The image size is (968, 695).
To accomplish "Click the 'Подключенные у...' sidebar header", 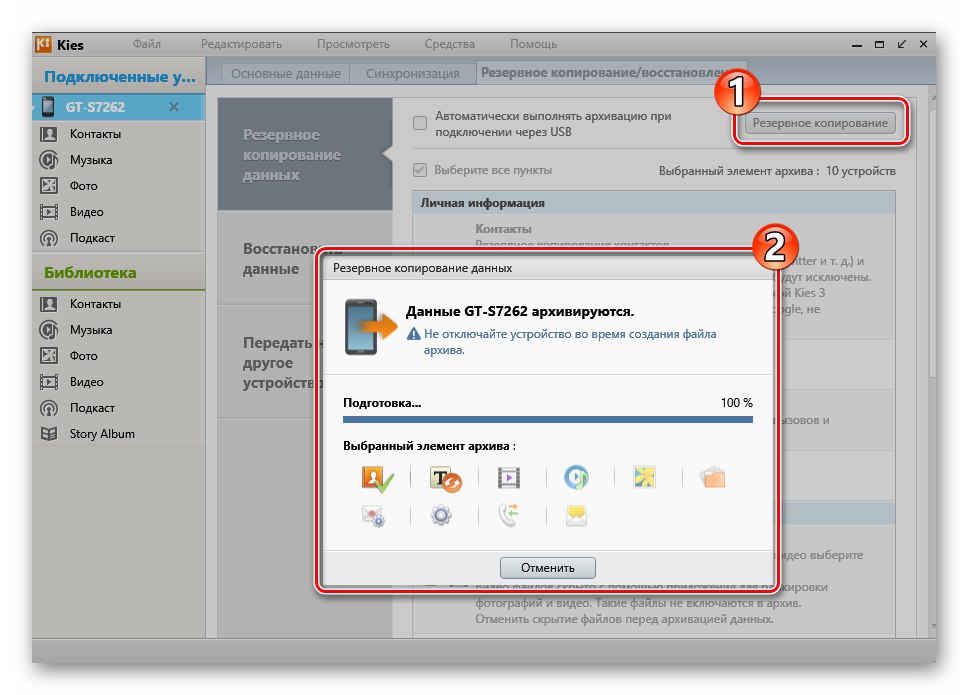I will pyautogui.click(x=120, y=77).
